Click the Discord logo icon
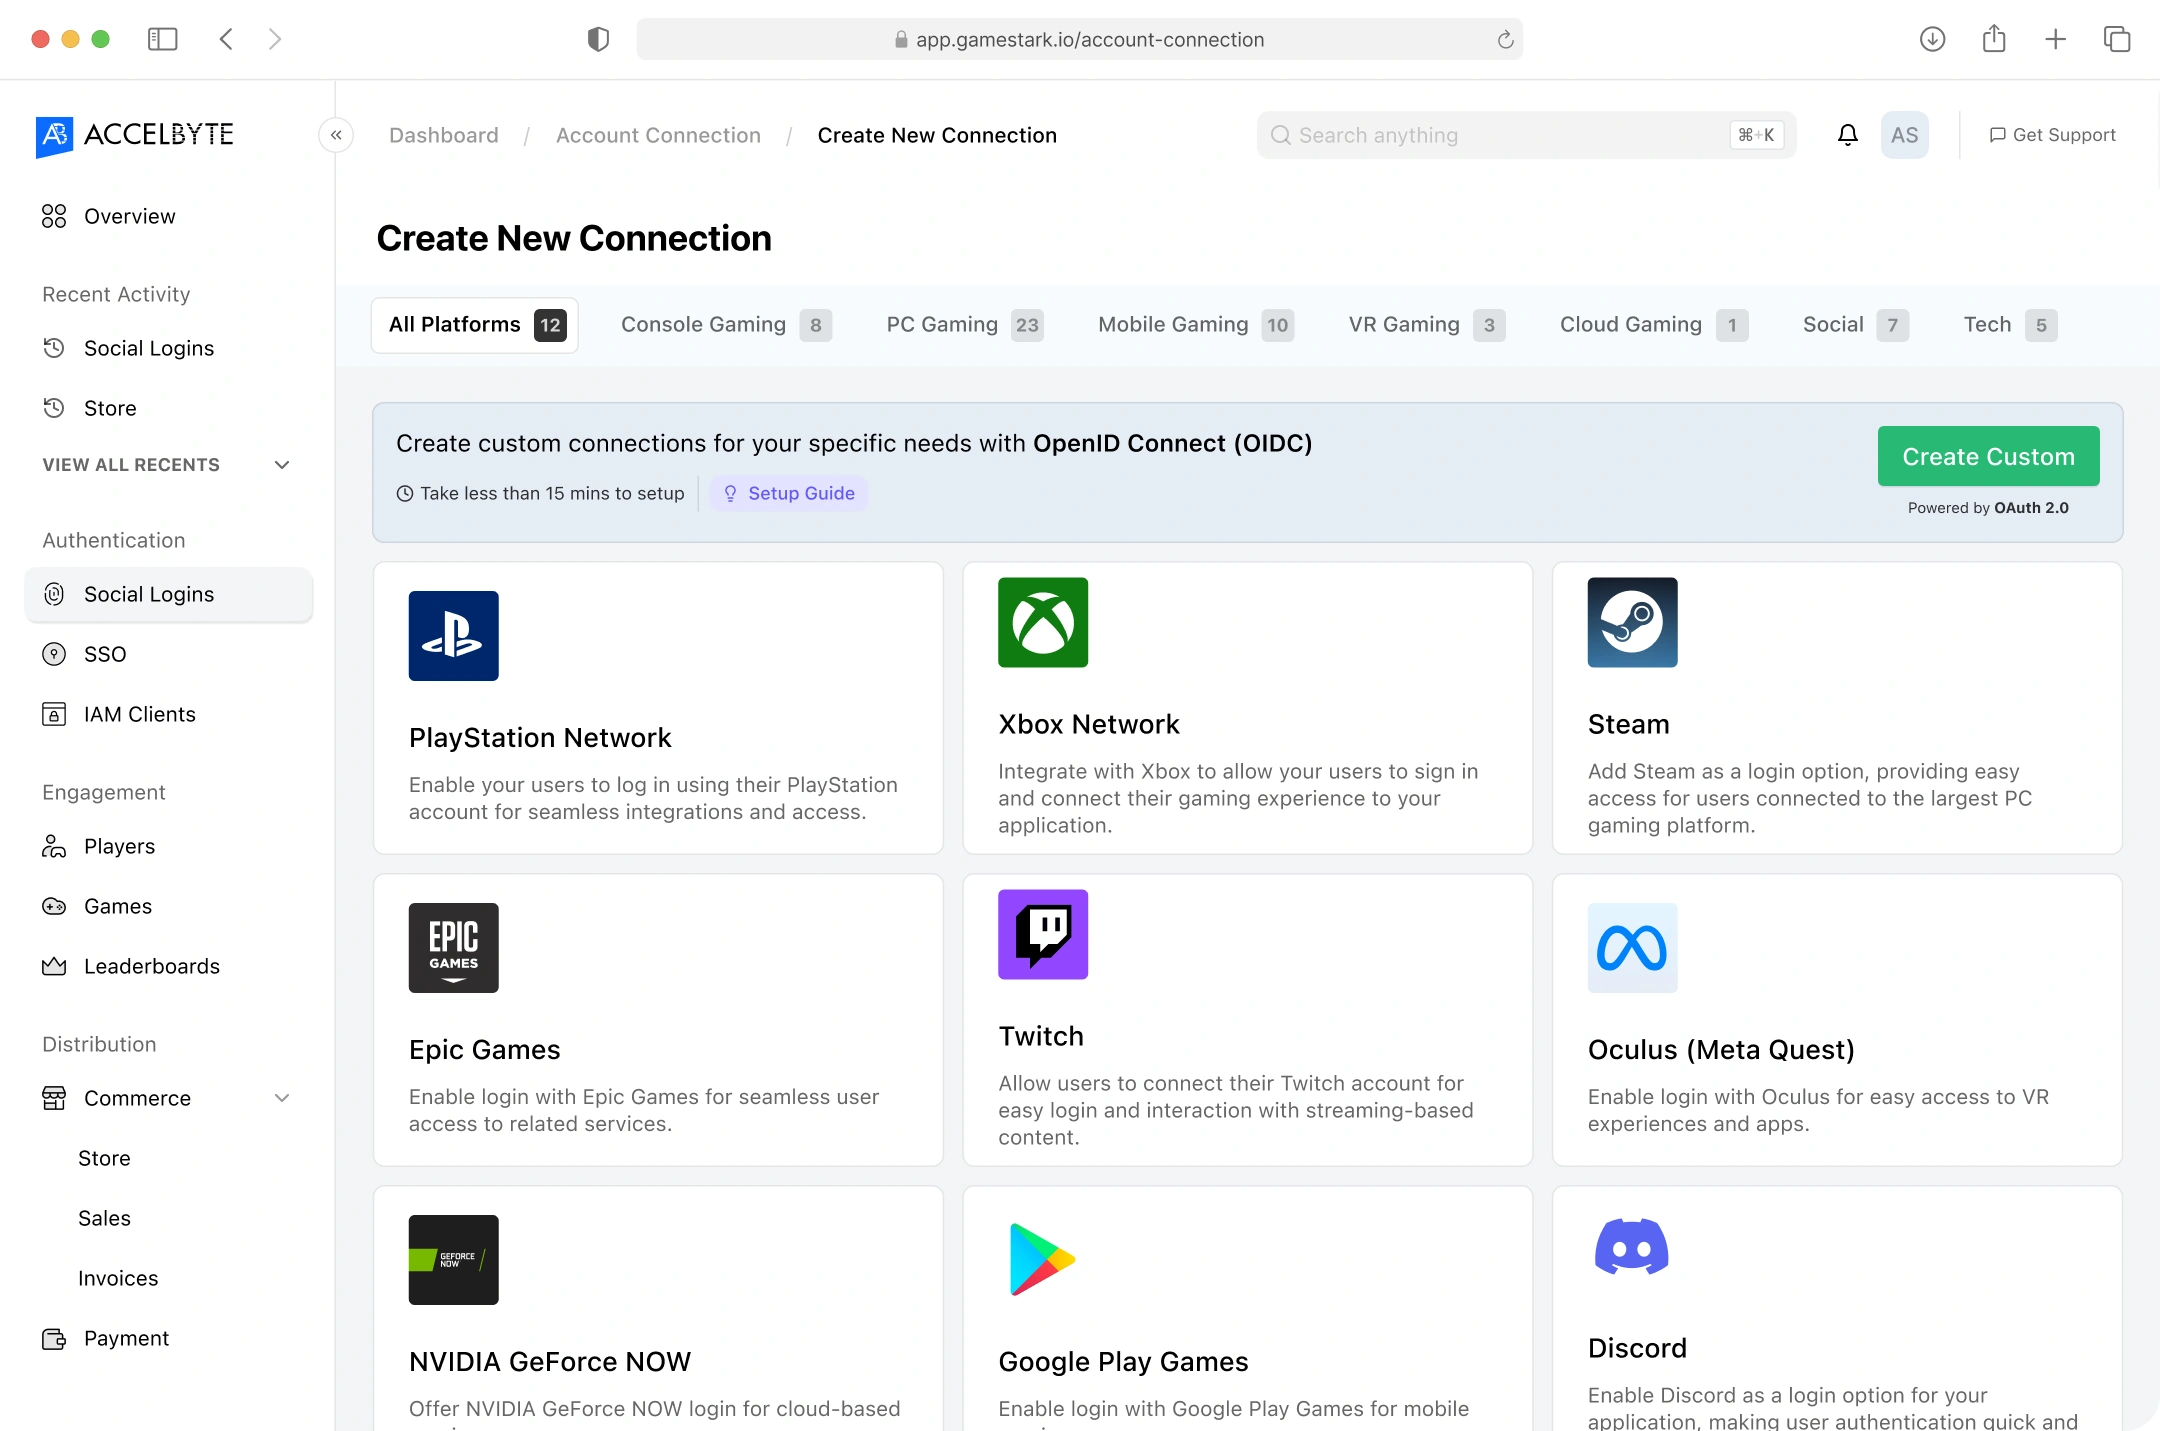Viewport: 2160px width, 1431px height. [x=1632, y=1246]
